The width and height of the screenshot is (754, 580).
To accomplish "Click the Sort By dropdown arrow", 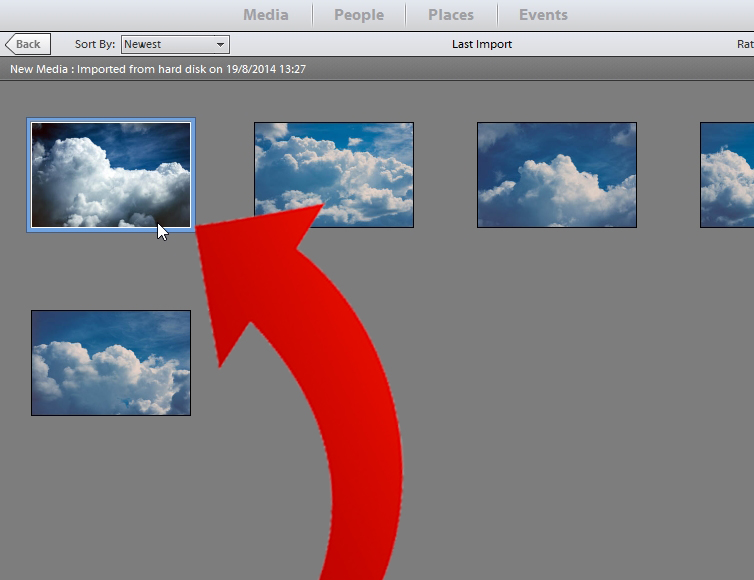I will (x=220, y=45).
